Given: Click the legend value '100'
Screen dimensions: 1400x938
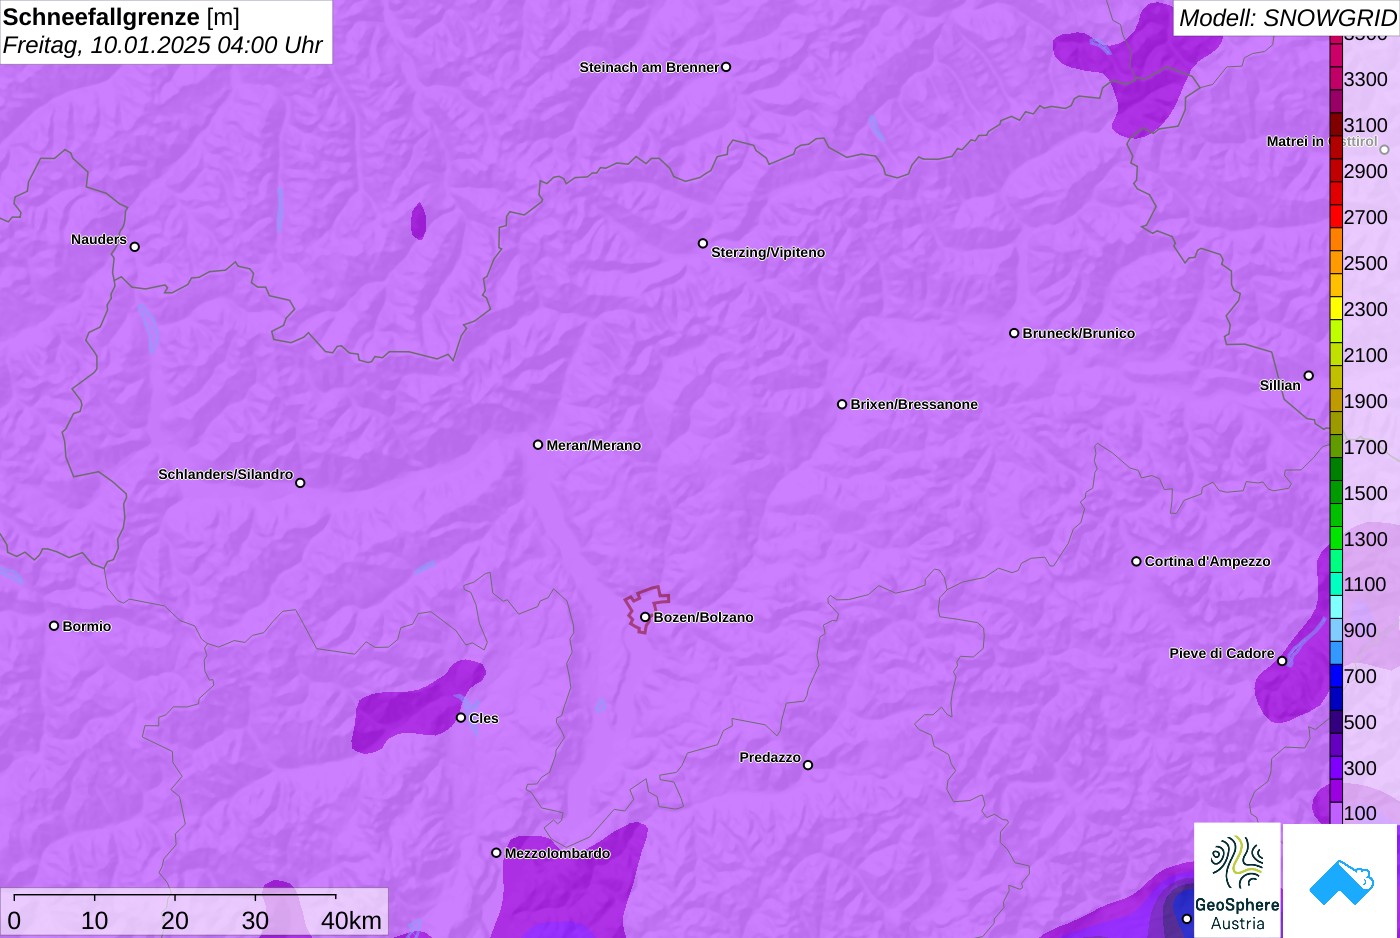Looking at the screenshot, I should 1360,813.
